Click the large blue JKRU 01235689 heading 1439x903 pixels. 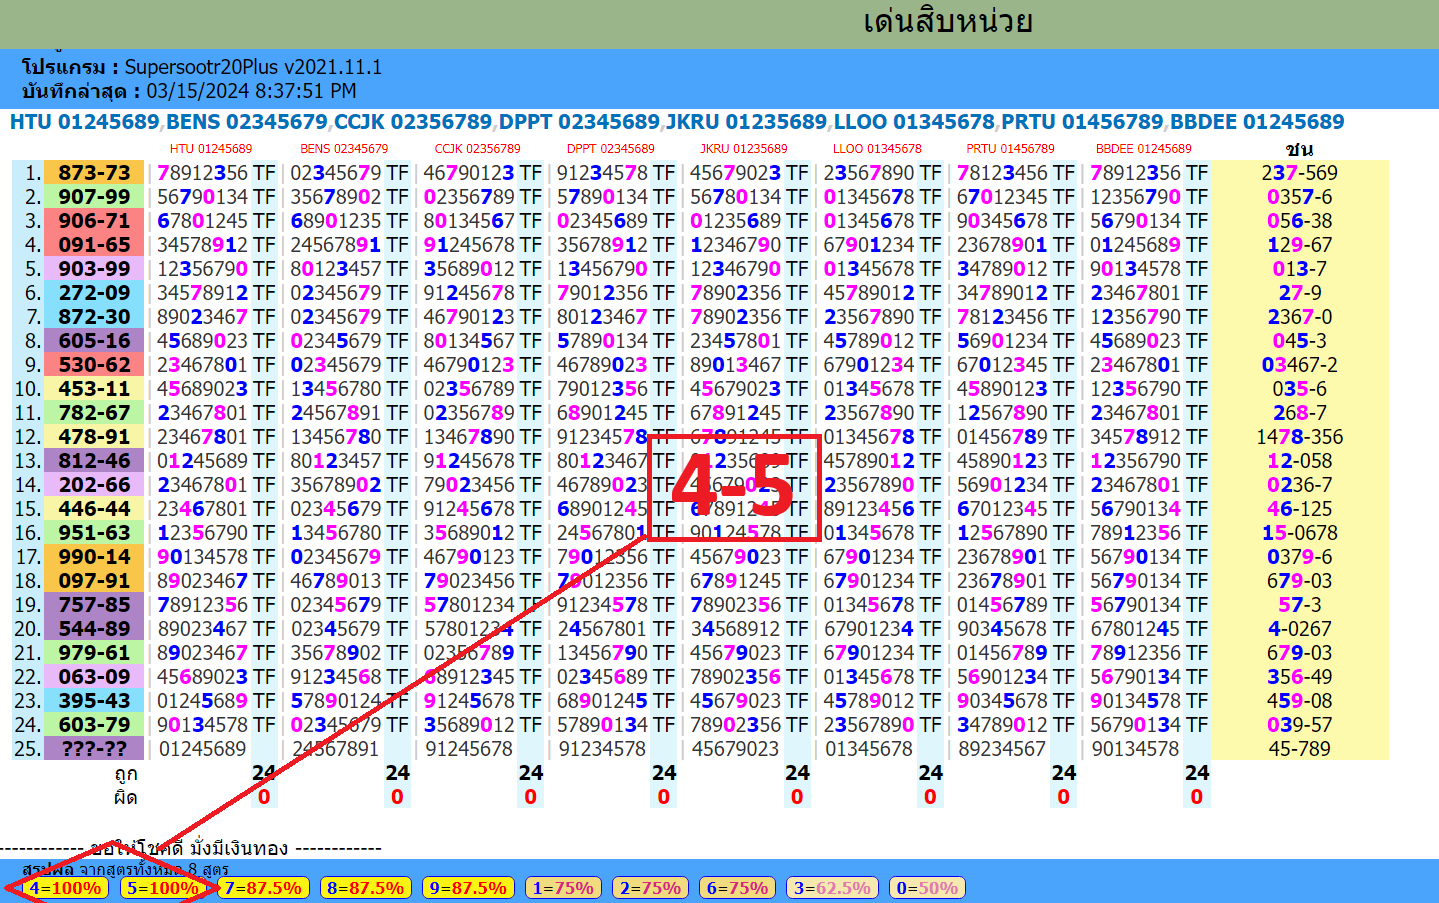click(x=746, y=122)
